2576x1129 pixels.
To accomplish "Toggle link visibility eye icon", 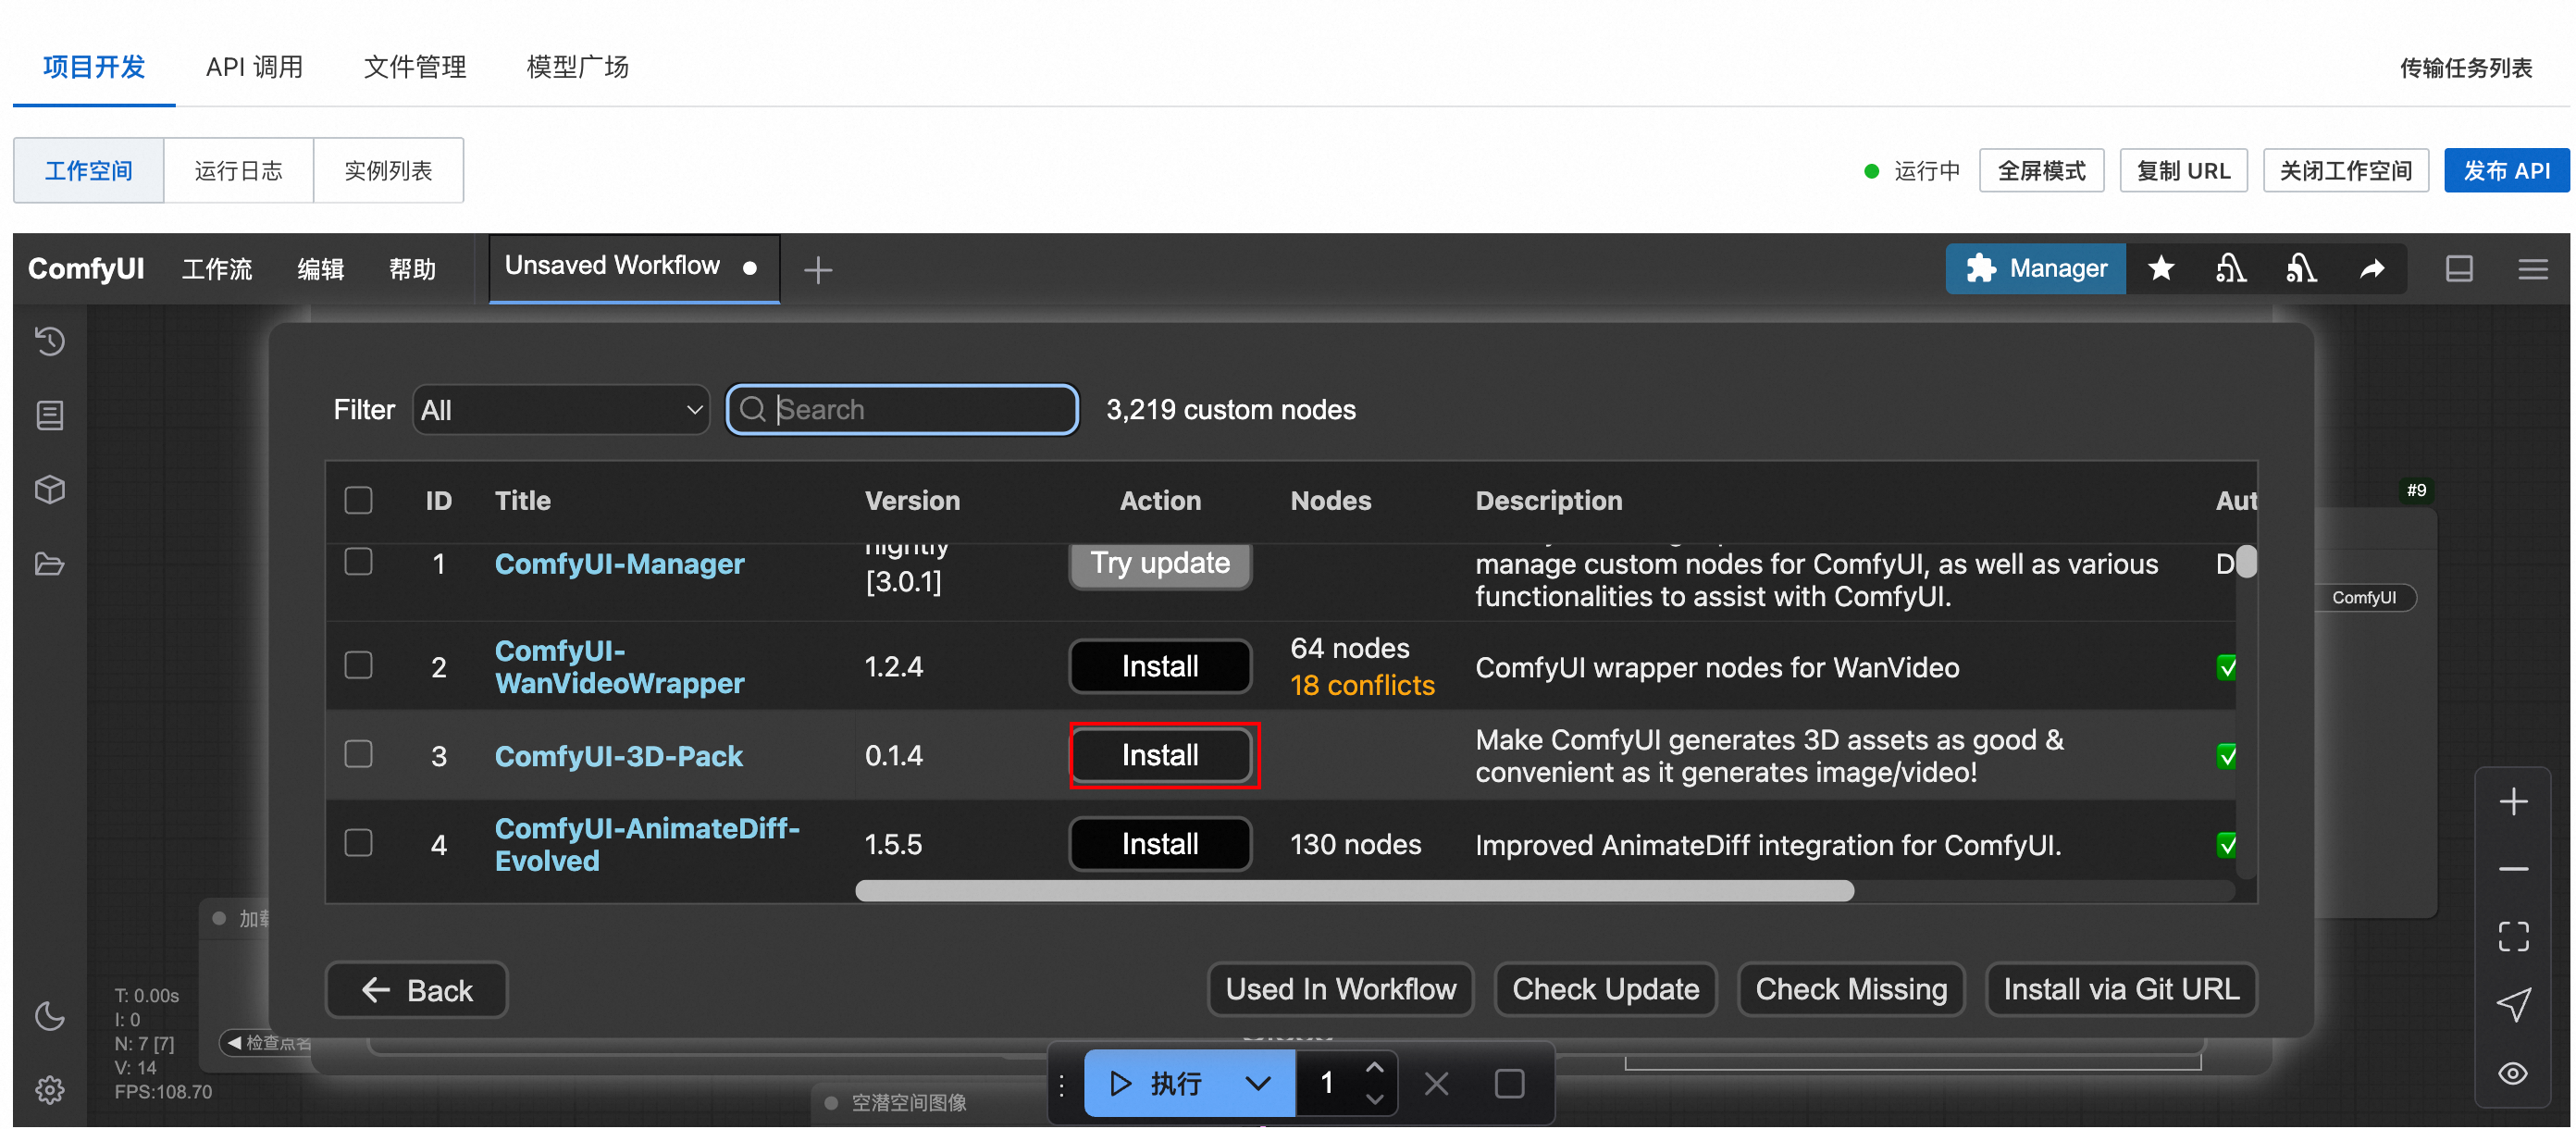I will tap(2513, 1075).
